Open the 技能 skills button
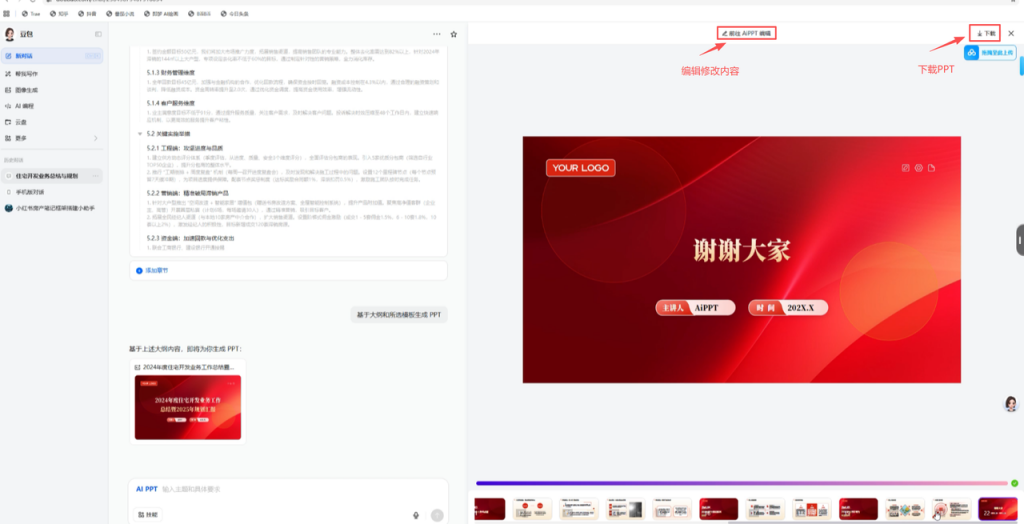 click(x=148, y=515)
